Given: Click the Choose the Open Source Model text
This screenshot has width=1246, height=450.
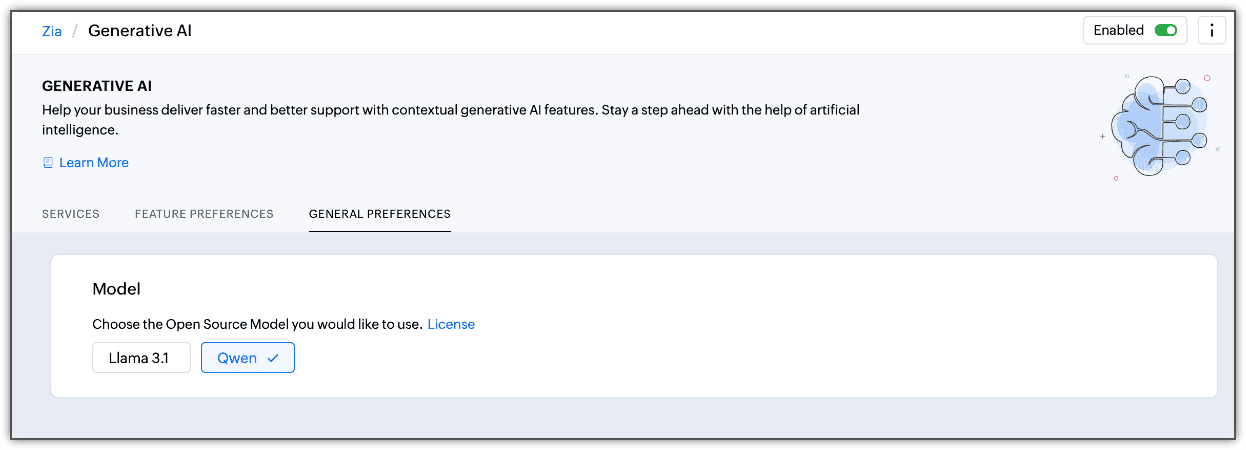Looking at the screenshot, I should click(256, 324).
